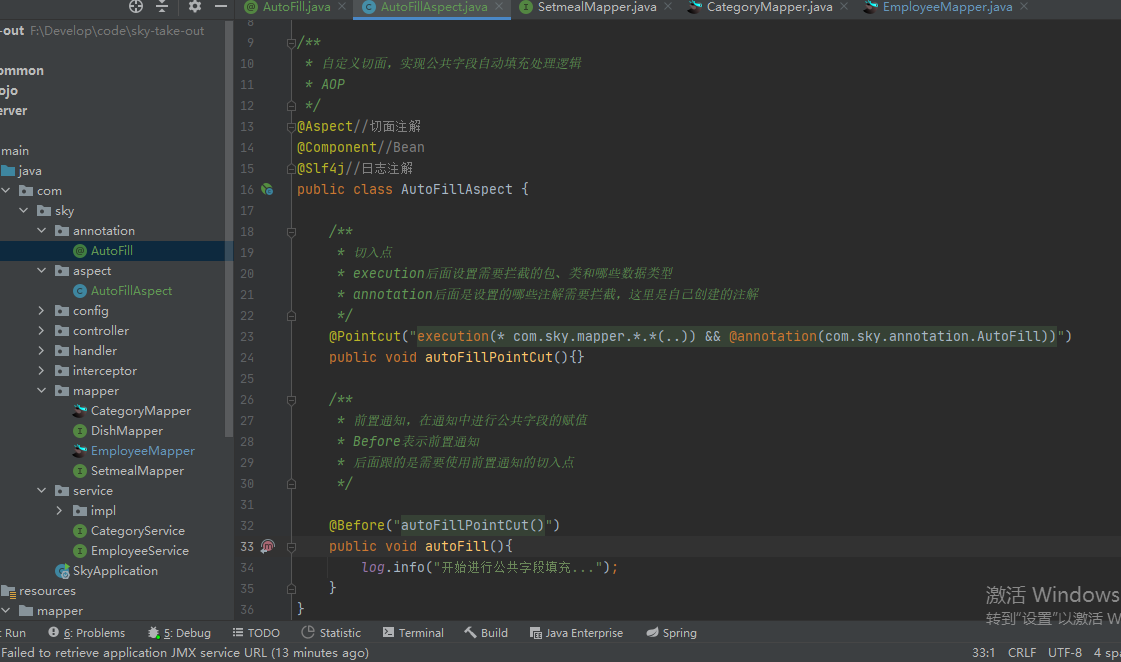
Task: Open SkyApplication class in tree
Action: pyautogui.click(x=114, y=571)
